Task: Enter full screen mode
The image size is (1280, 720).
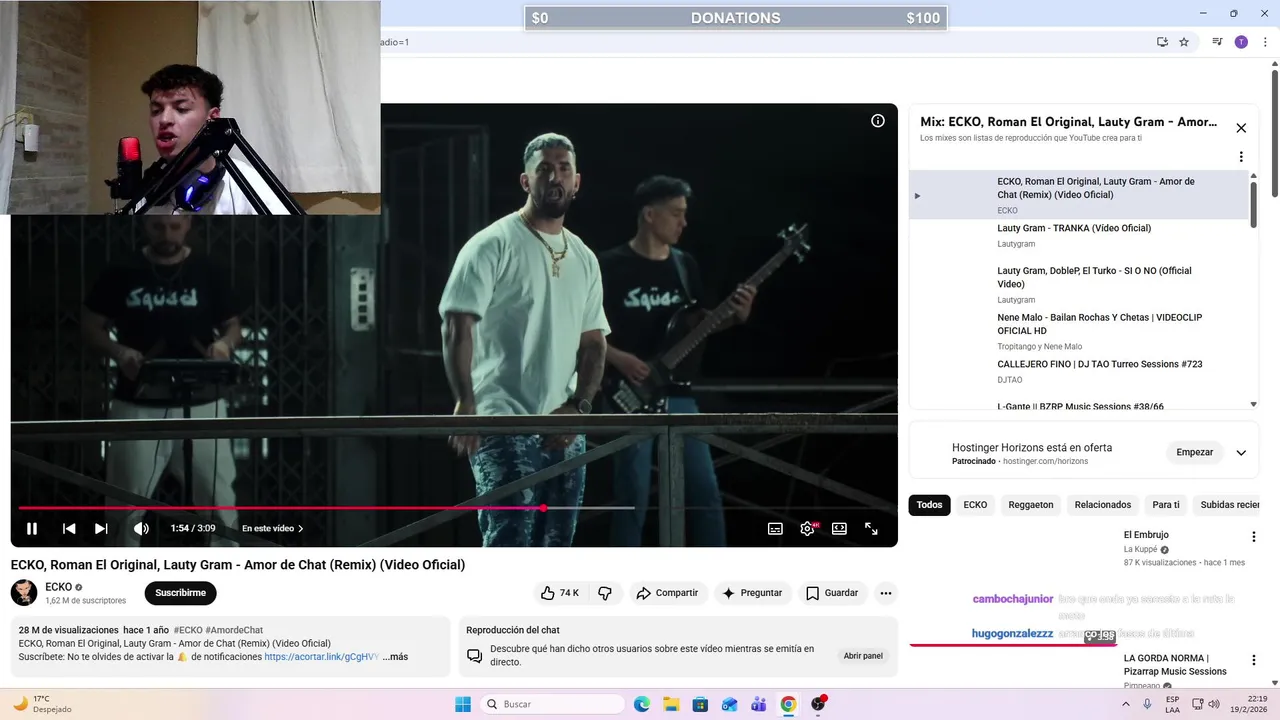Action: coord(871,528)
